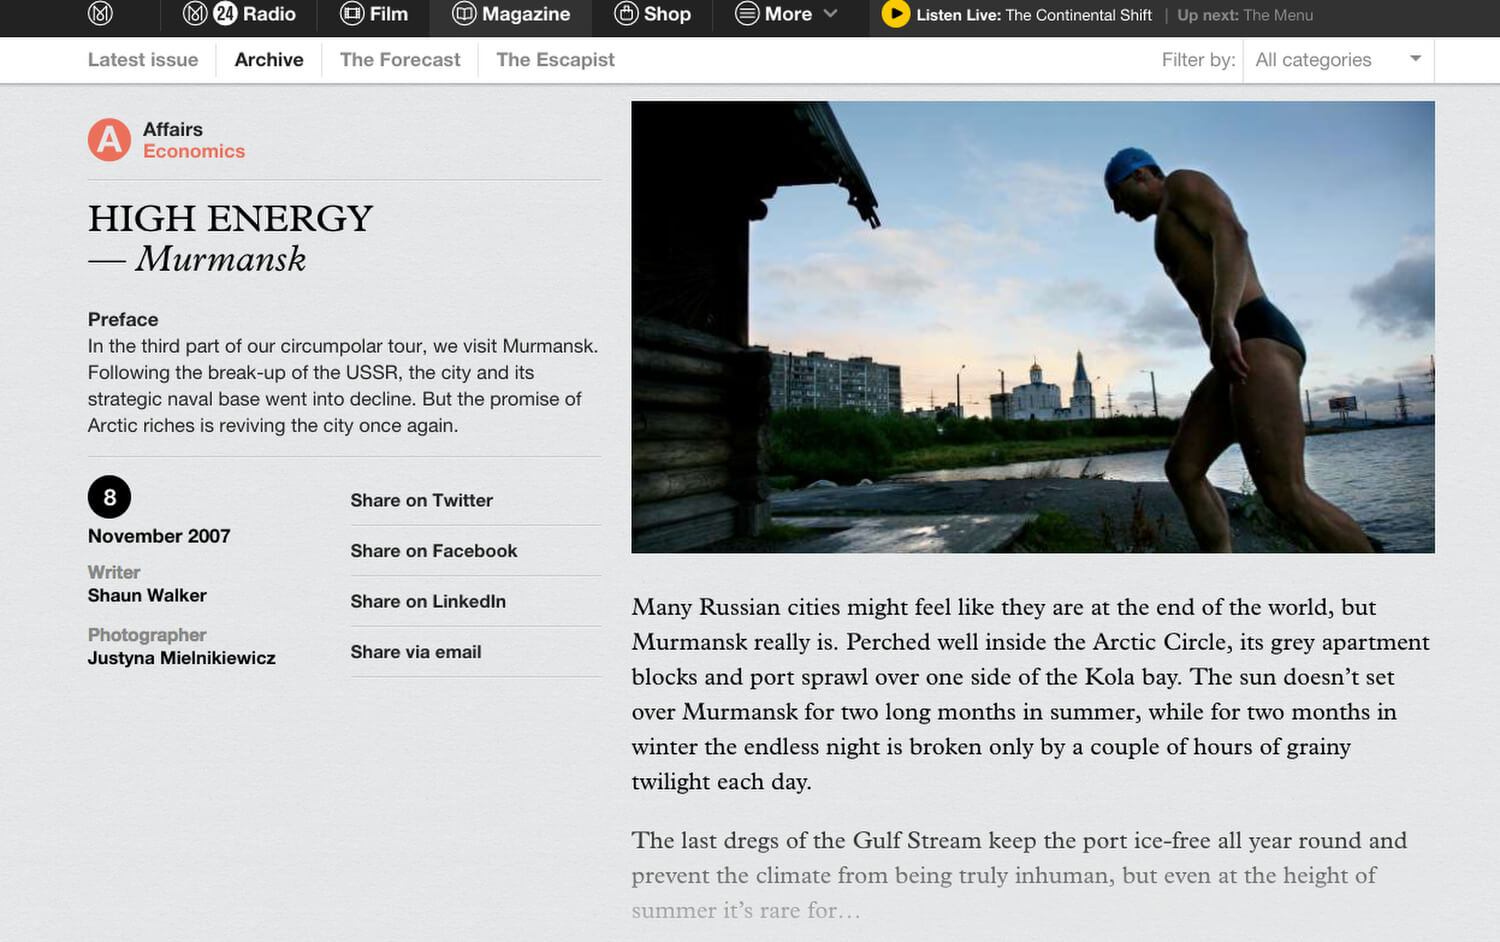Open the More menu item
The height and width of the screenshot is (942, 1500).
(x=790, y=14)
